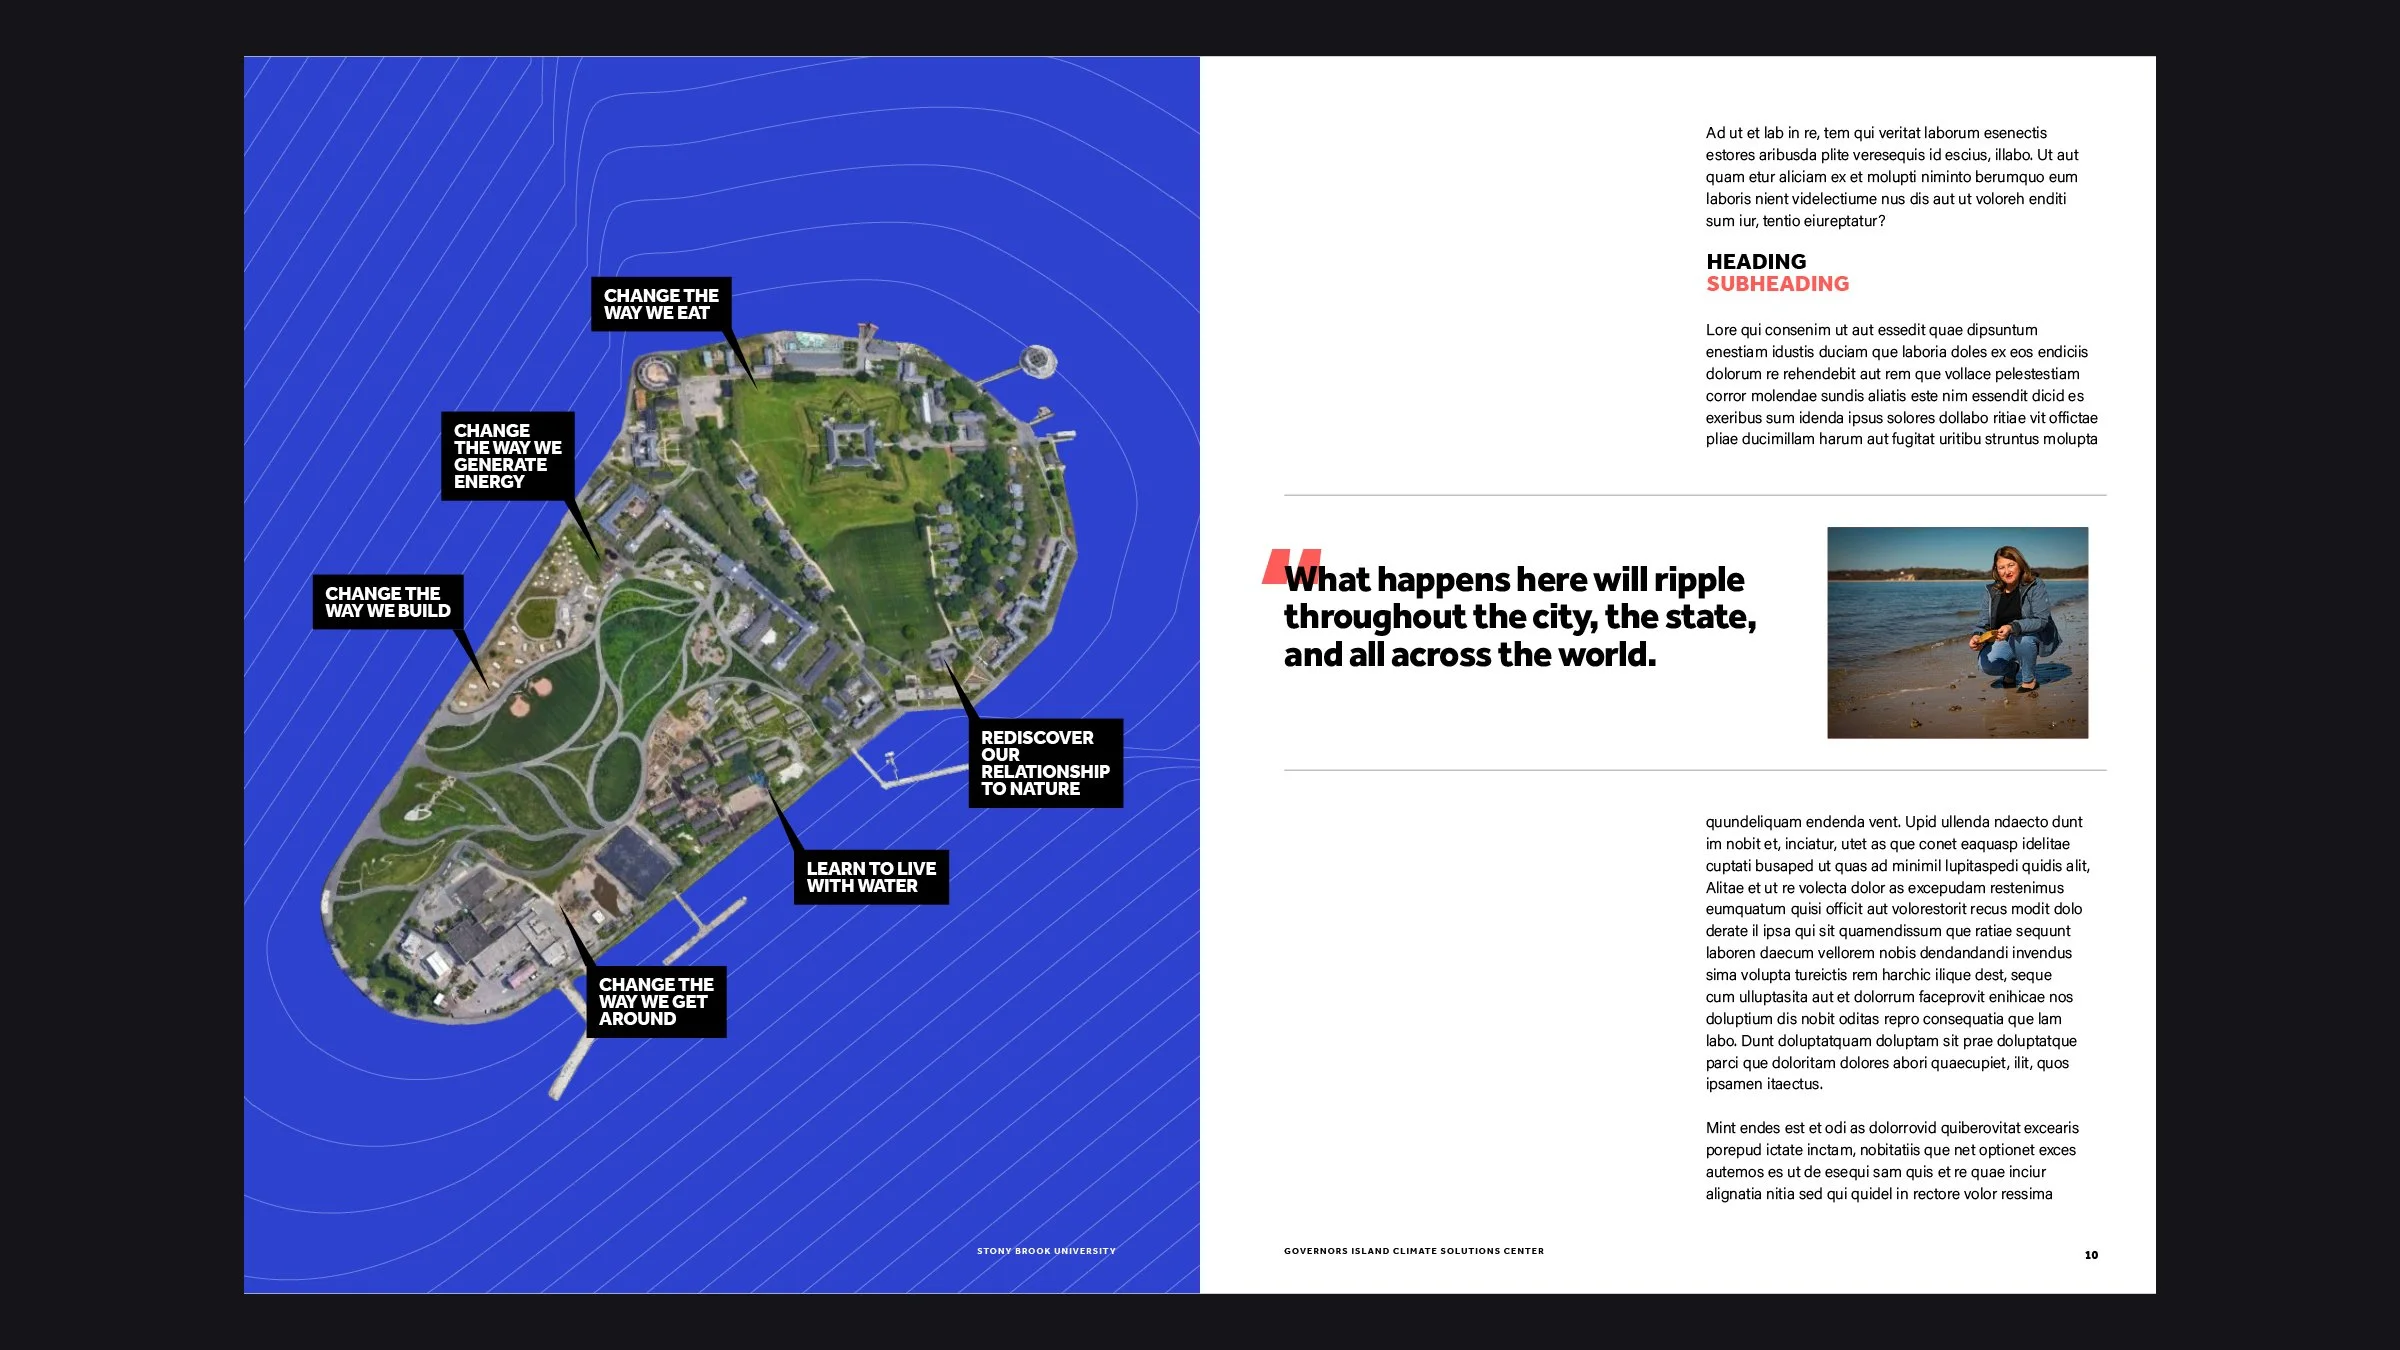Screen dimensions: 2400x1350
Task: Click the red quotation mark graphic
Action: 1291,566
